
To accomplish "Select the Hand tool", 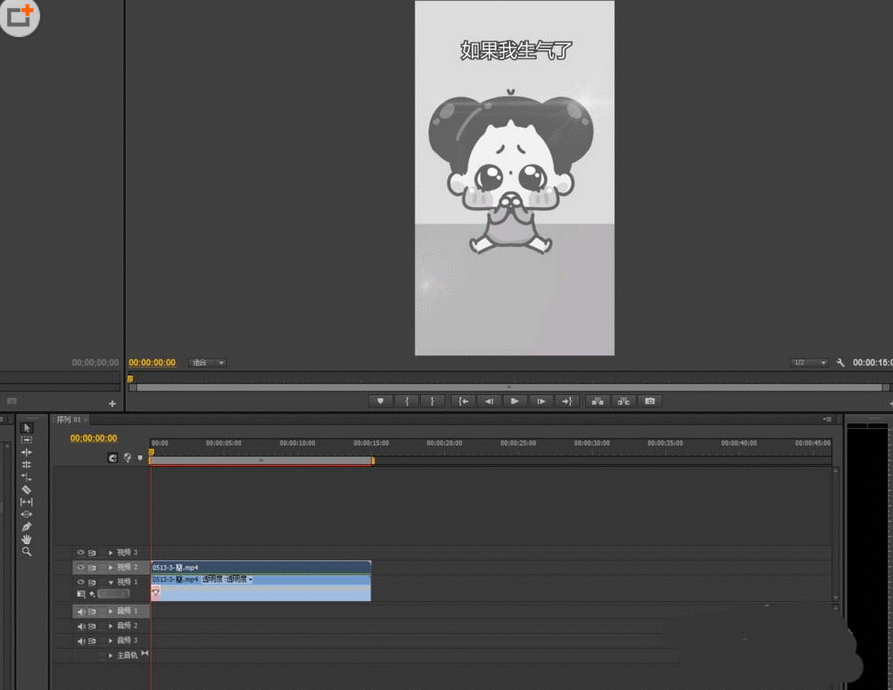I will click(x=27, y=539).
